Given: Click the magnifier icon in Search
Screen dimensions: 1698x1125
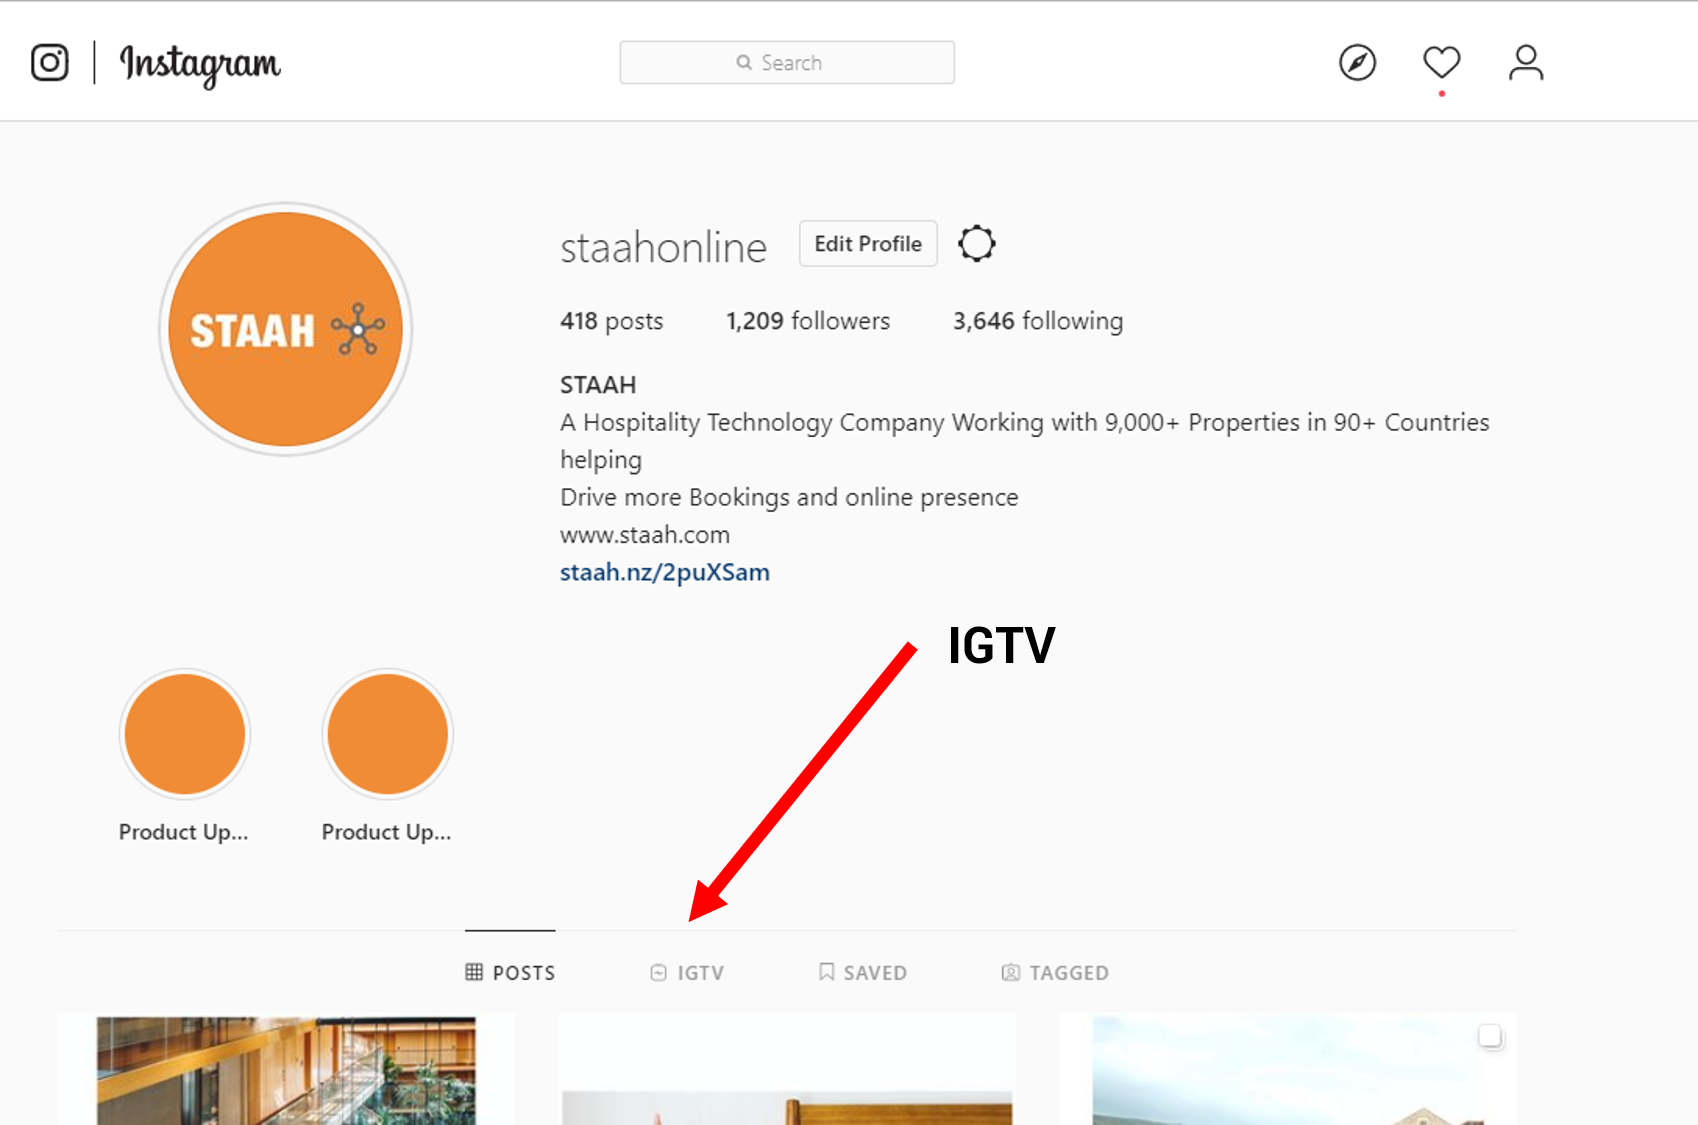Looking at the screenshot, I should (x=744, y=62).
